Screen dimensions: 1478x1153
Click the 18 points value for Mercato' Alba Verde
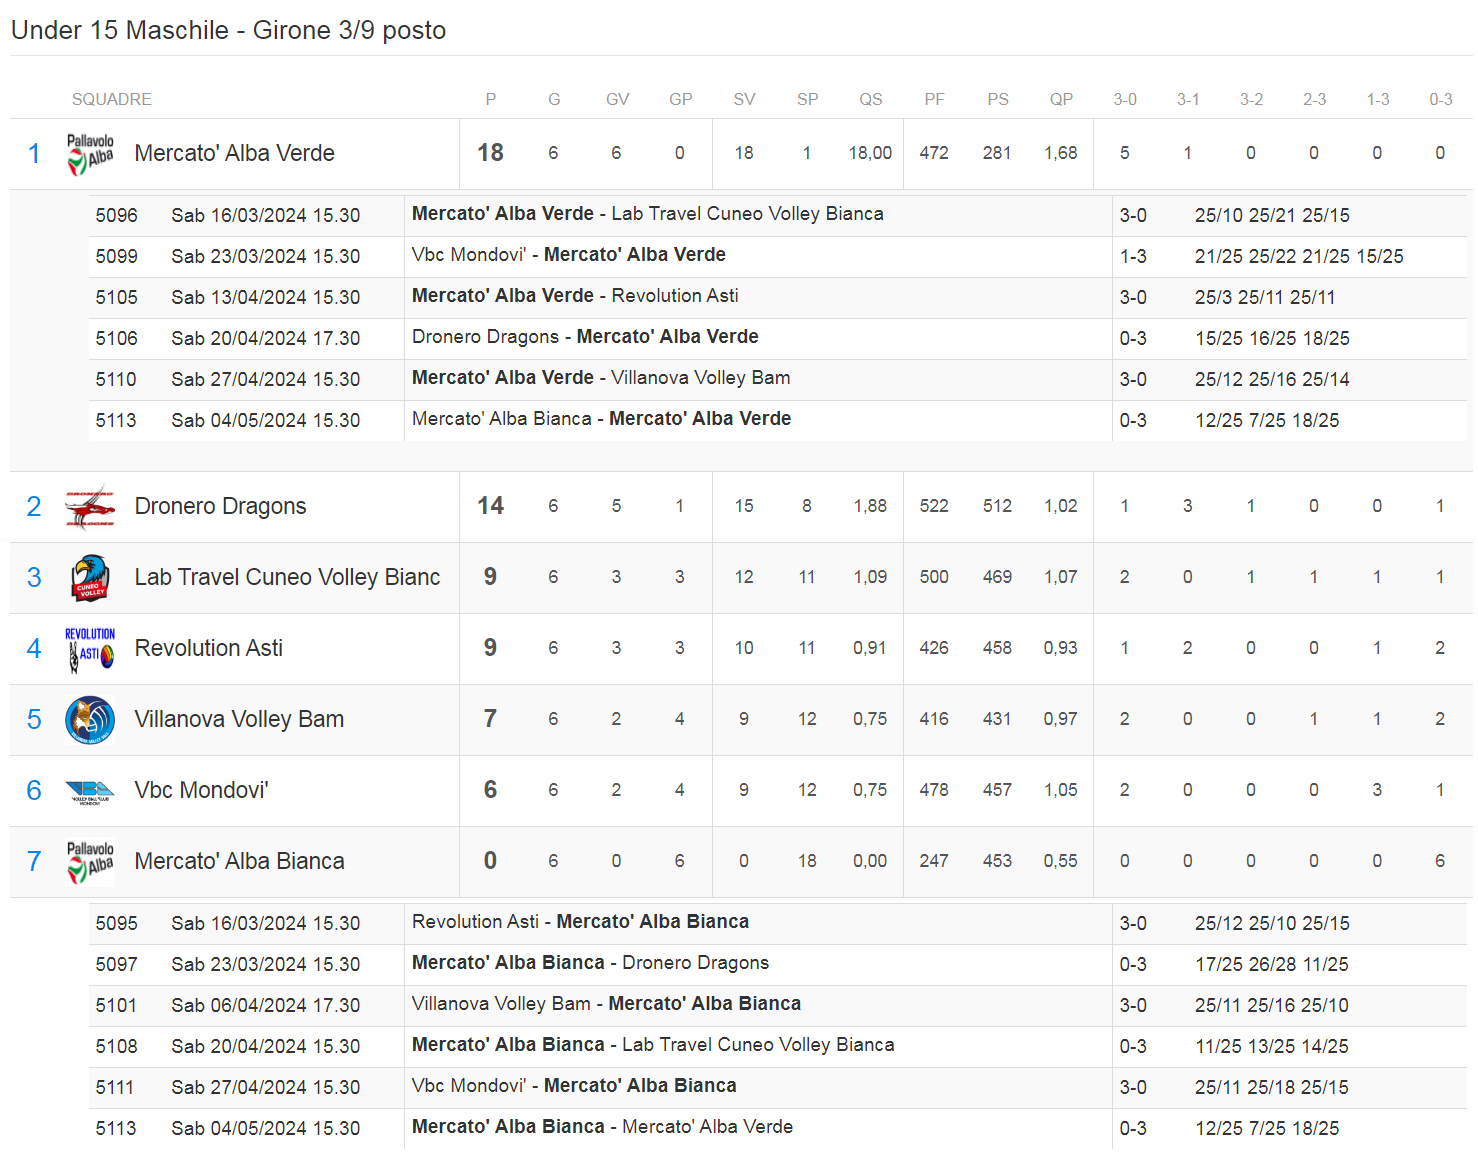[x=491, y=153]
